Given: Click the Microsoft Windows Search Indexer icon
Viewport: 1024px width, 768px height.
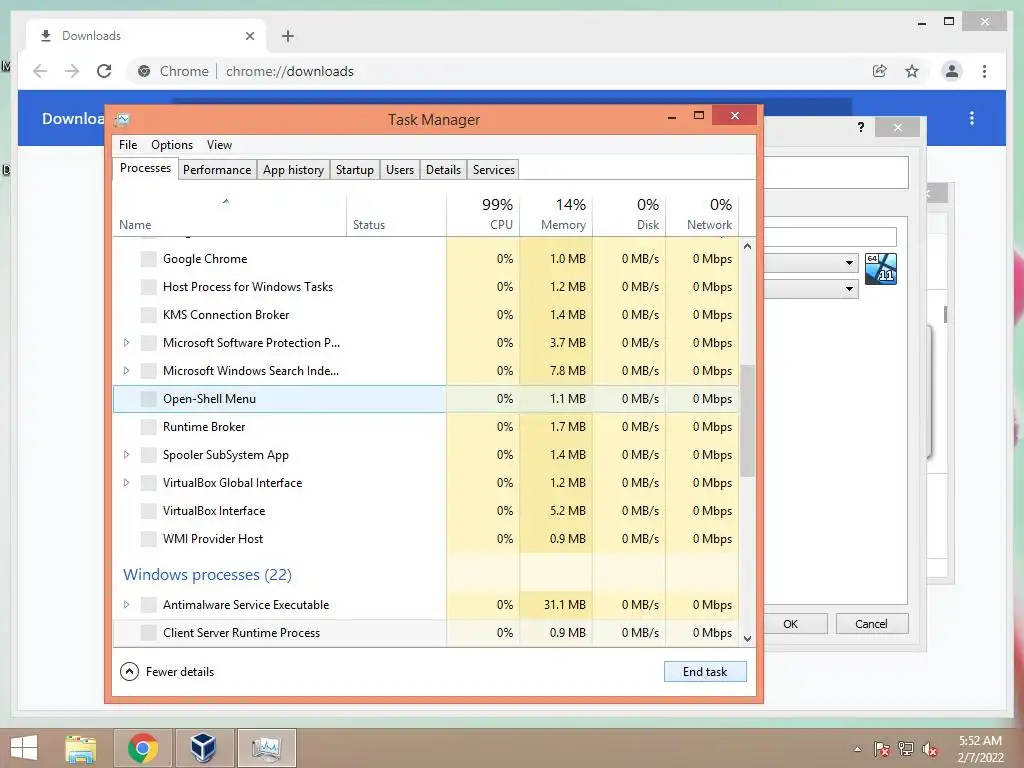Looking at the screenshot, I should click(x=148, y=371).
